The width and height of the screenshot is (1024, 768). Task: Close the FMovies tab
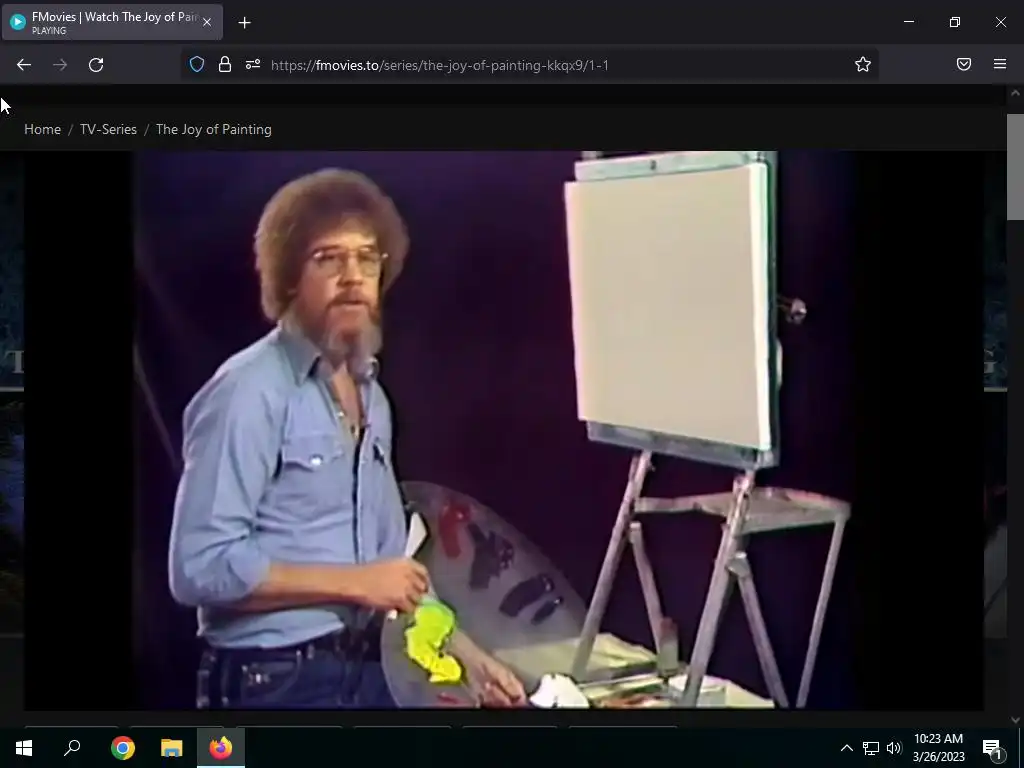click(x=207, y=22)
